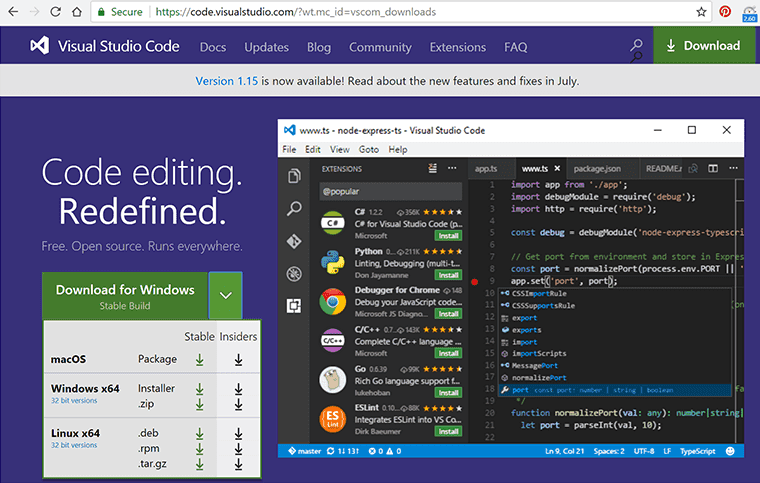
Task: Click Download for Windows Stable Build
Action: pos(125,296)
